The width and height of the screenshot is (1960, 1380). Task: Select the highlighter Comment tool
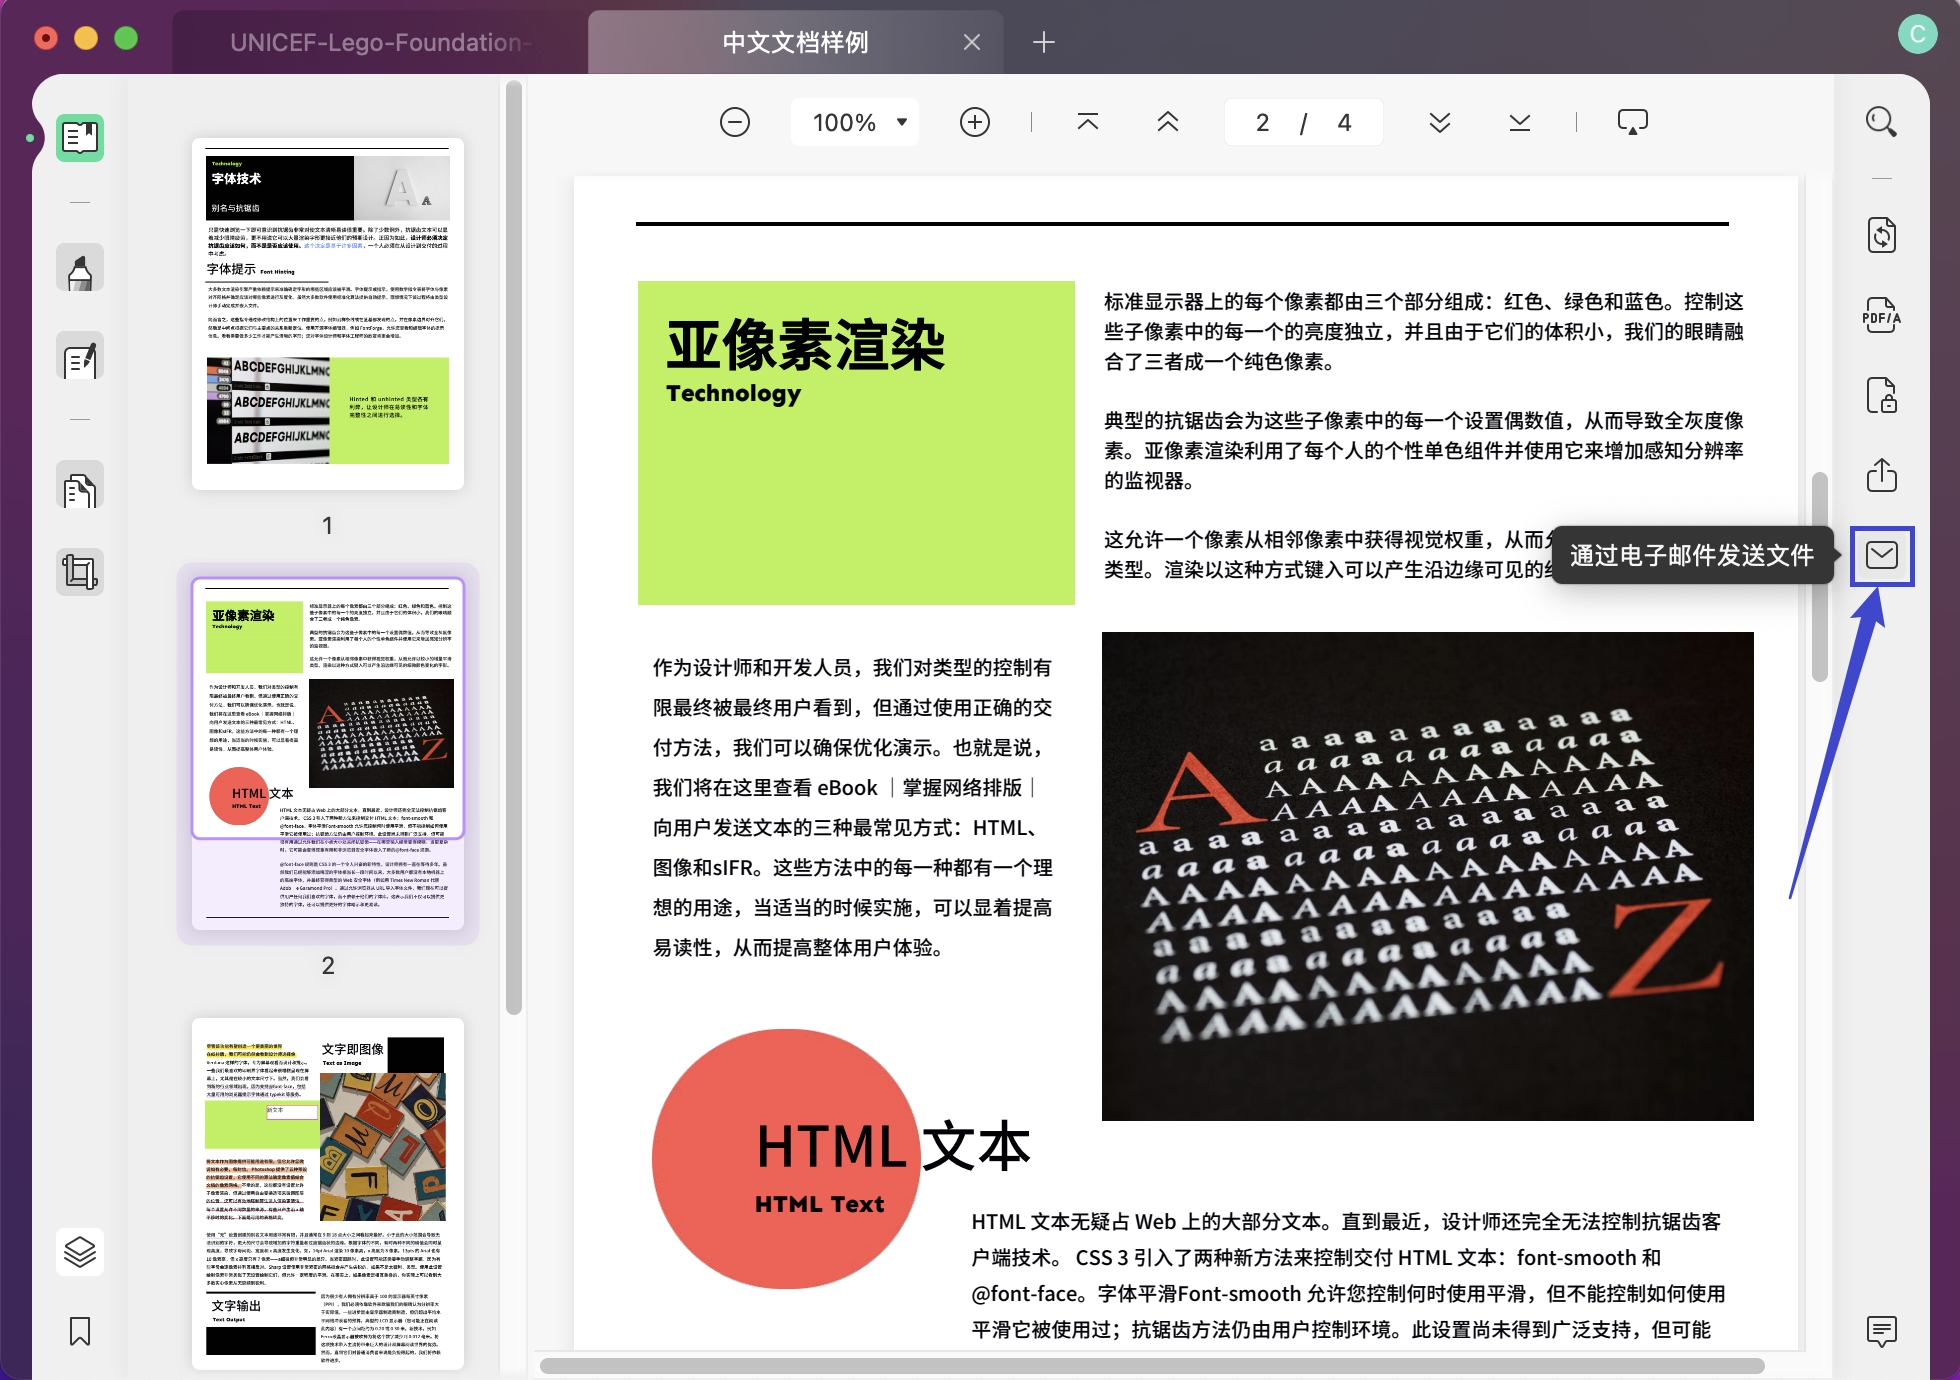[x=80, y=270]
